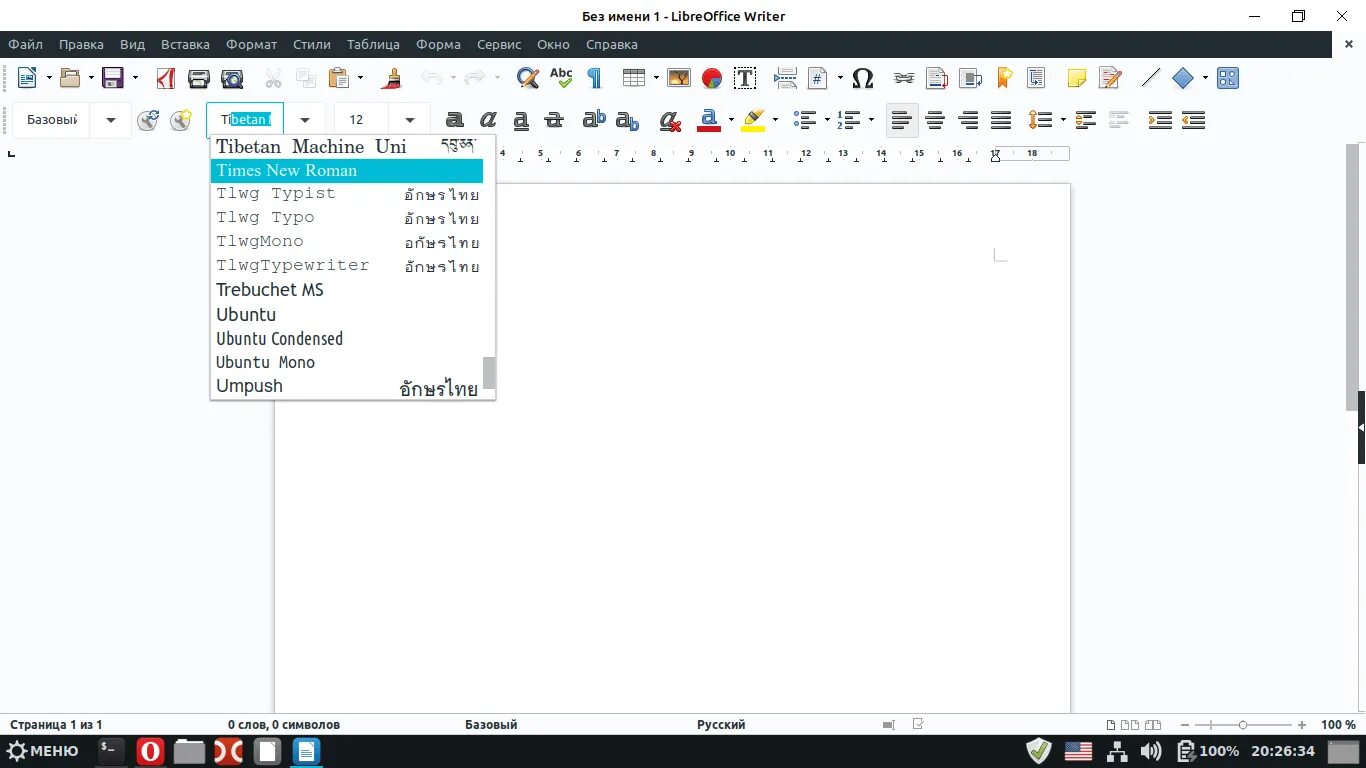Insert a page break
1366x768 pixels.
tap(785, 78)
